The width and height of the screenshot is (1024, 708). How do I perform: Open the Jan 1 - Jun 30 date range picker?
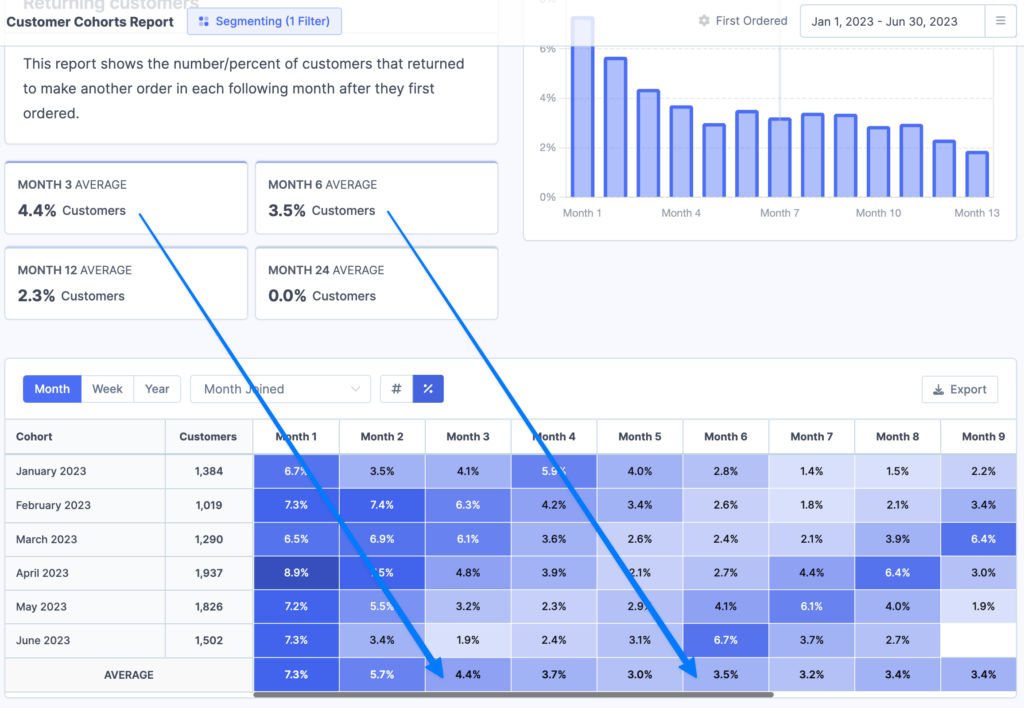888,20
